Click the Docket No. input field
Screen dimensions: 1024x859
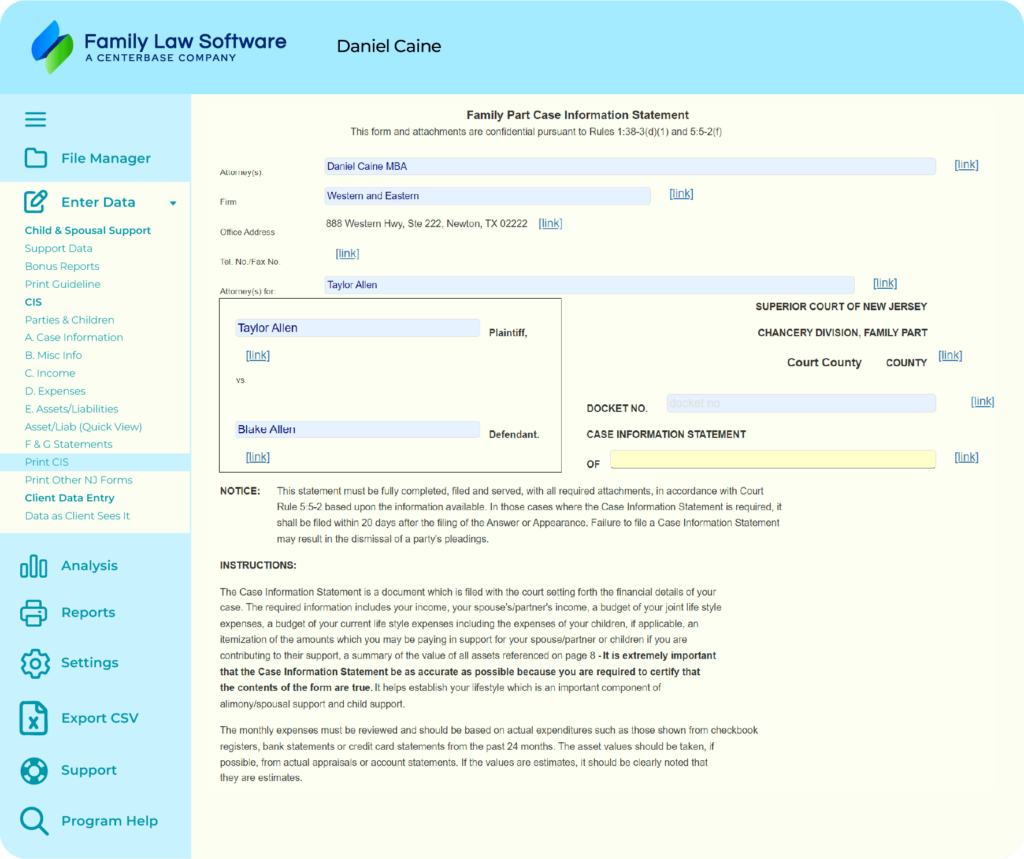pos(800,403)
